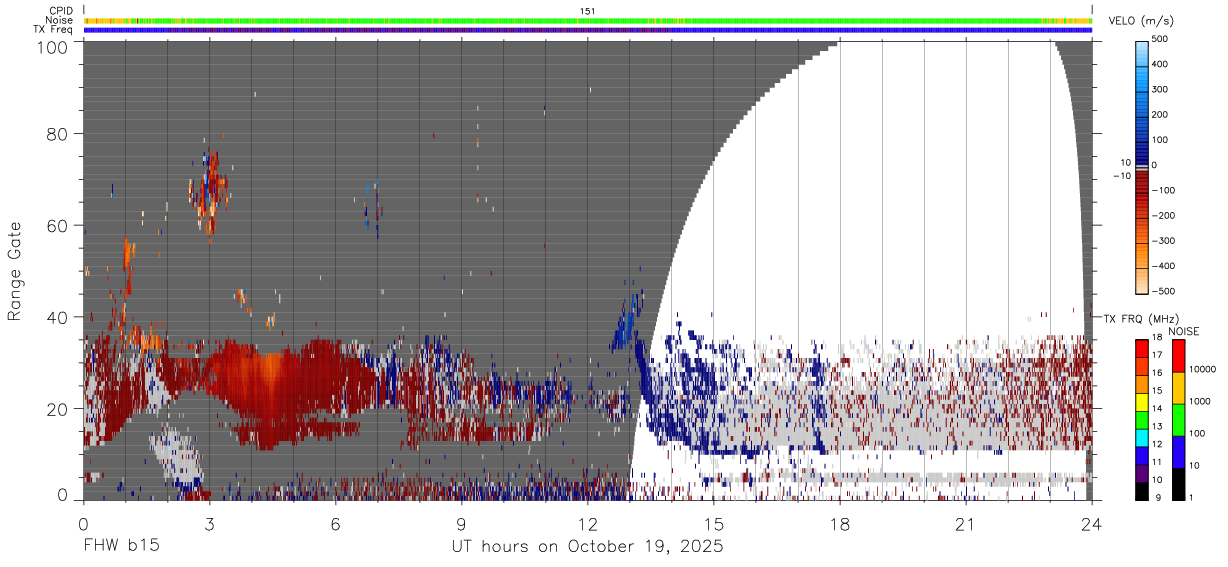This screenshot has width=1228, height=567.
Task: Click the 80 tick label on Range Gate axis
Action: (58, 133)
